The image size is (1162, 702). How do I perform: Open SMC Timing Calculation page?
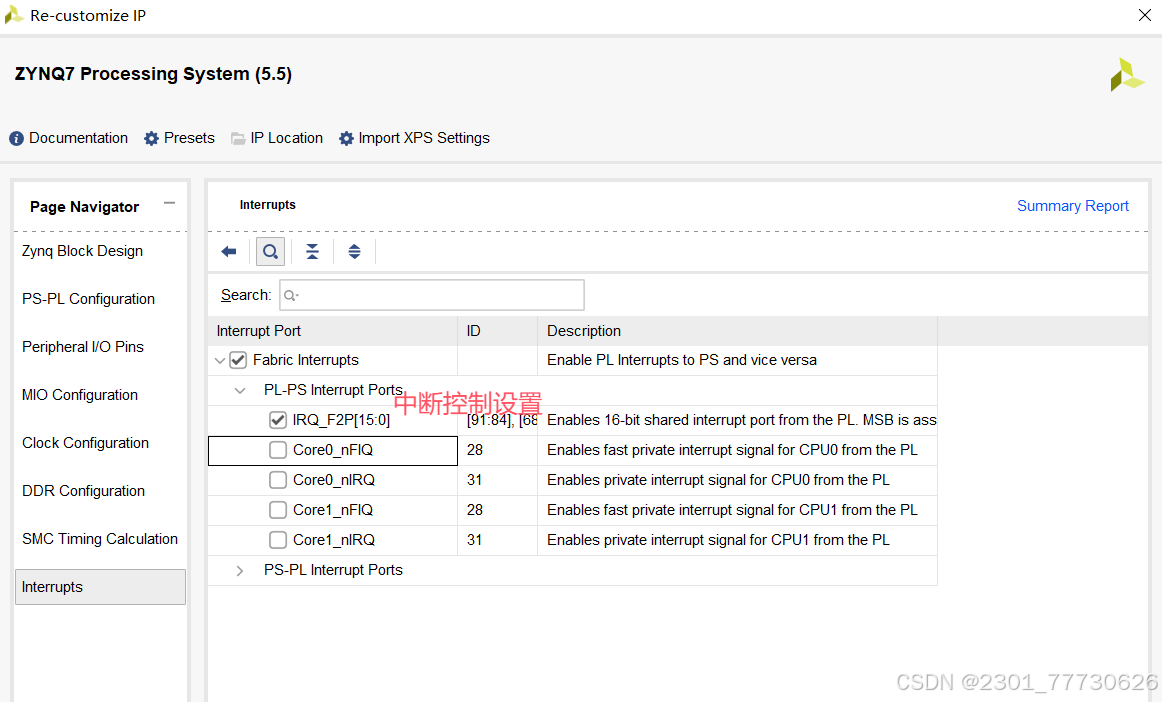pos(100,539)
